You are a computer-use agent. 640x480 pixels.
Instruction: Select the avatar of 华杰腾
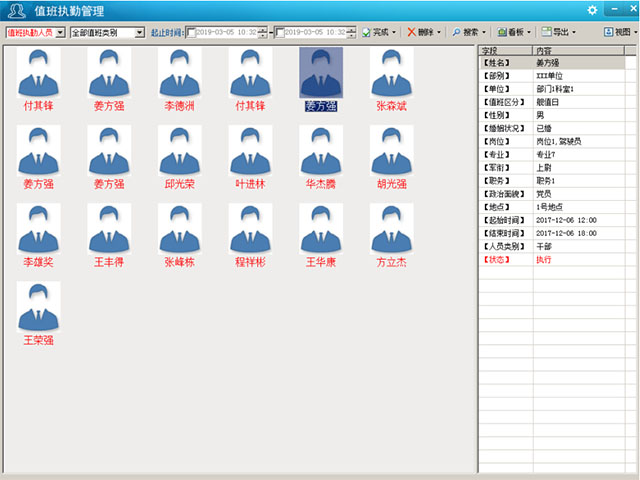click(x=321, y=151)
